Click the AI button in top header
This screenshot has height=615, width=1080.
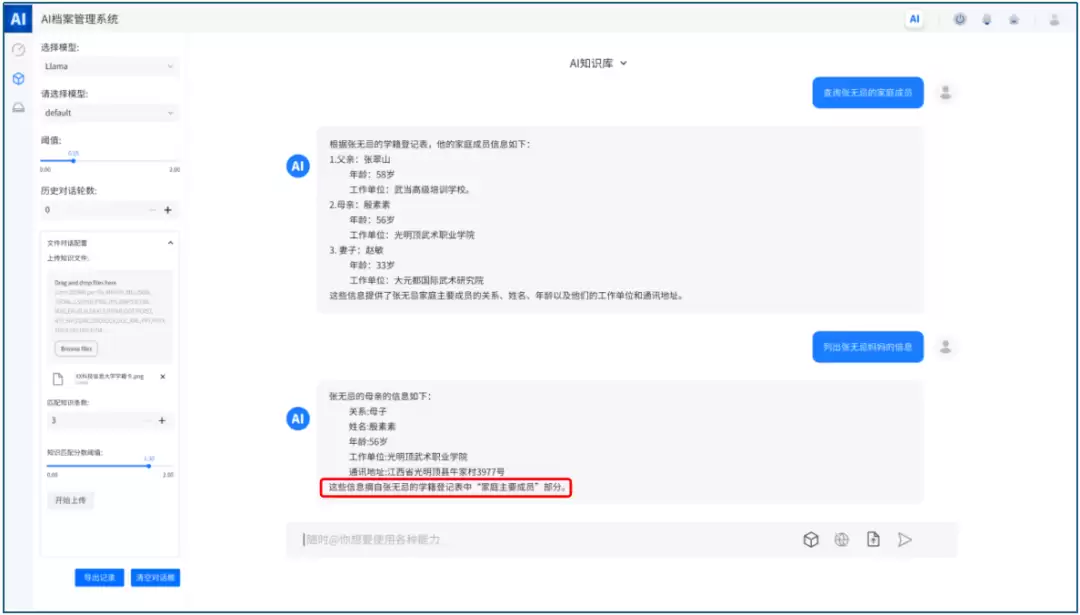tap(914, 19)
